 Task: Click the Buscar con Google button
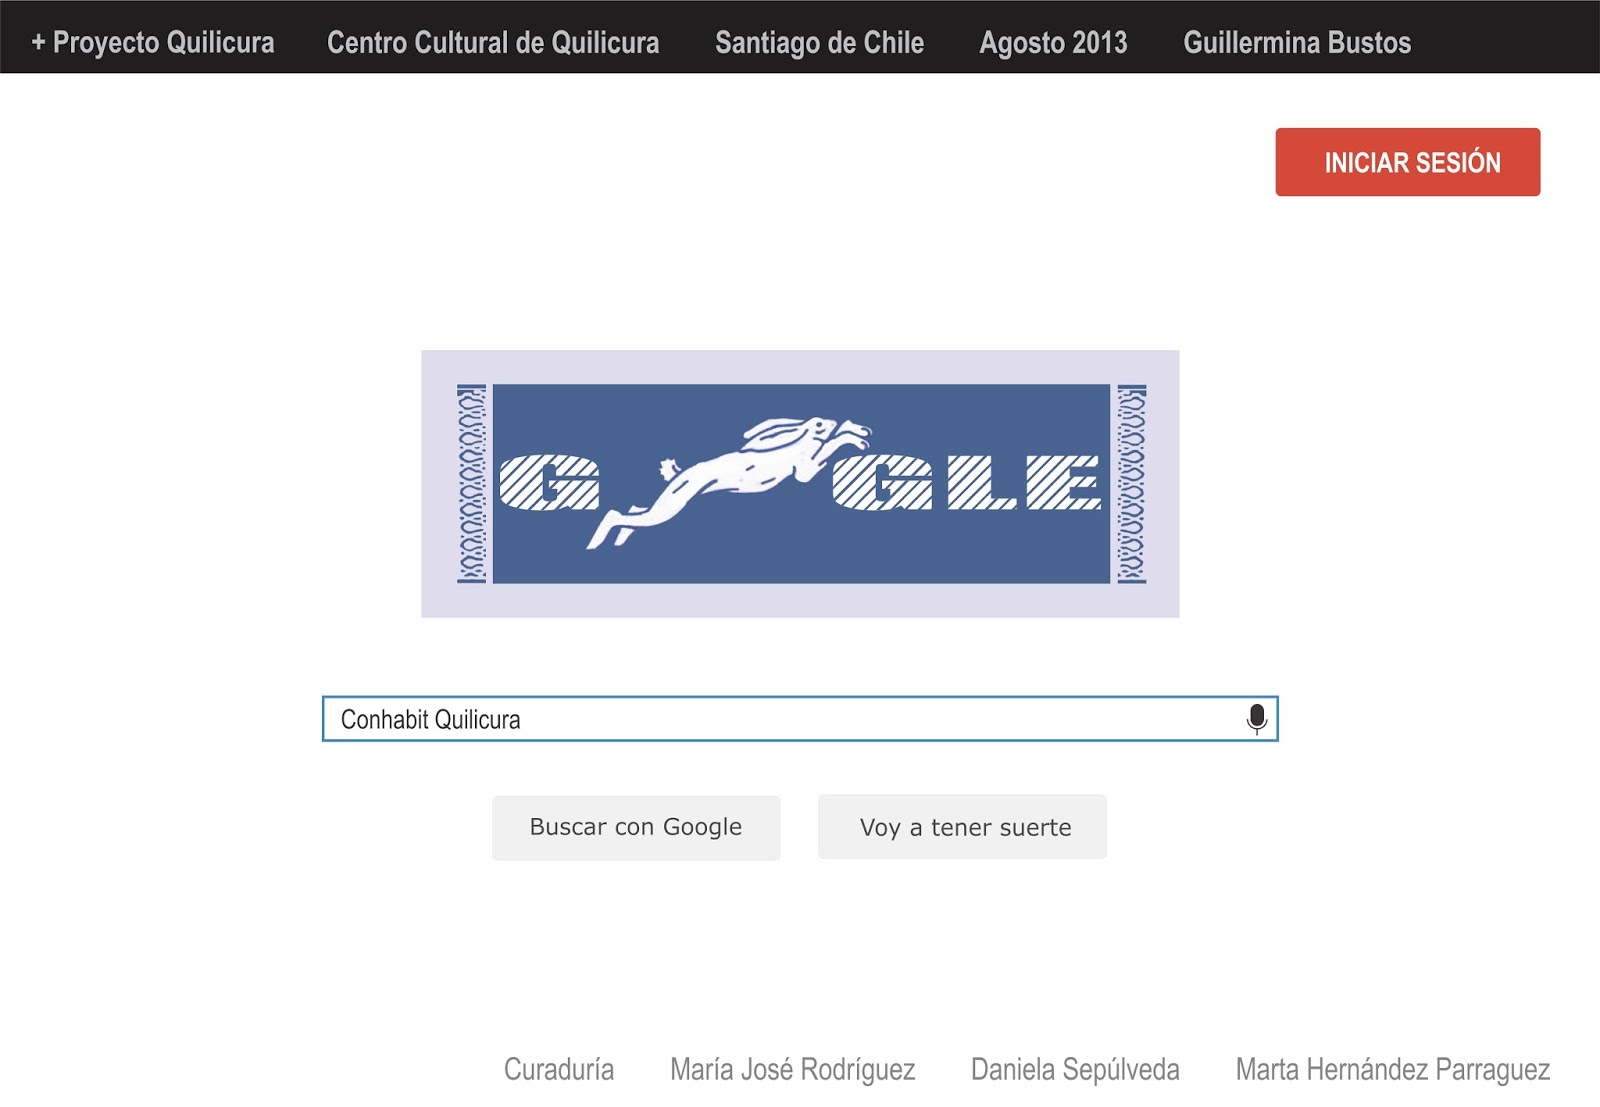636,828
